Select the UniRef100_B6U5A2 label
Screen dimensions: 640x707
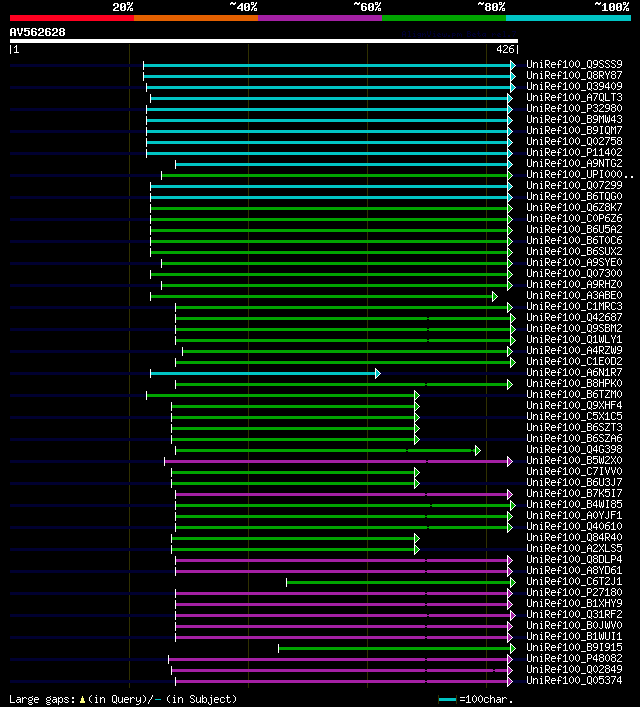click(x=574, y=230)
